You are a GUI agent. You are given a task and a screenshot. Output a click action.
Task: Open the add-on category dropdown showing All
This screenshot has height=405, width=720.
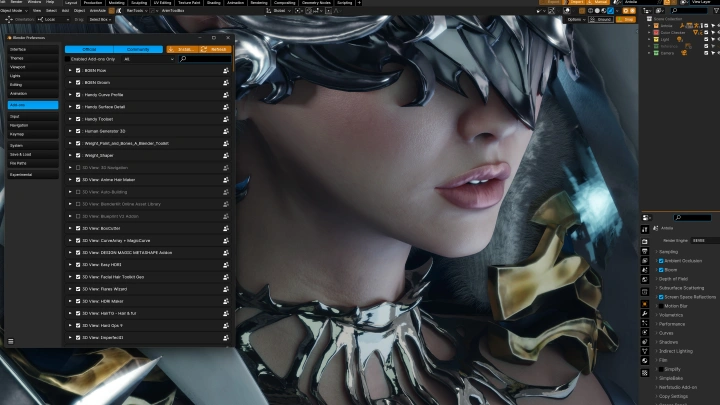click(149, 59)
